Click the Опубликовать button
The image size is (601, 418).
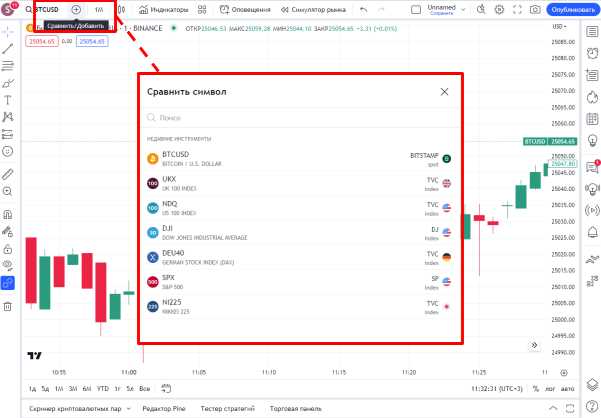573,10
